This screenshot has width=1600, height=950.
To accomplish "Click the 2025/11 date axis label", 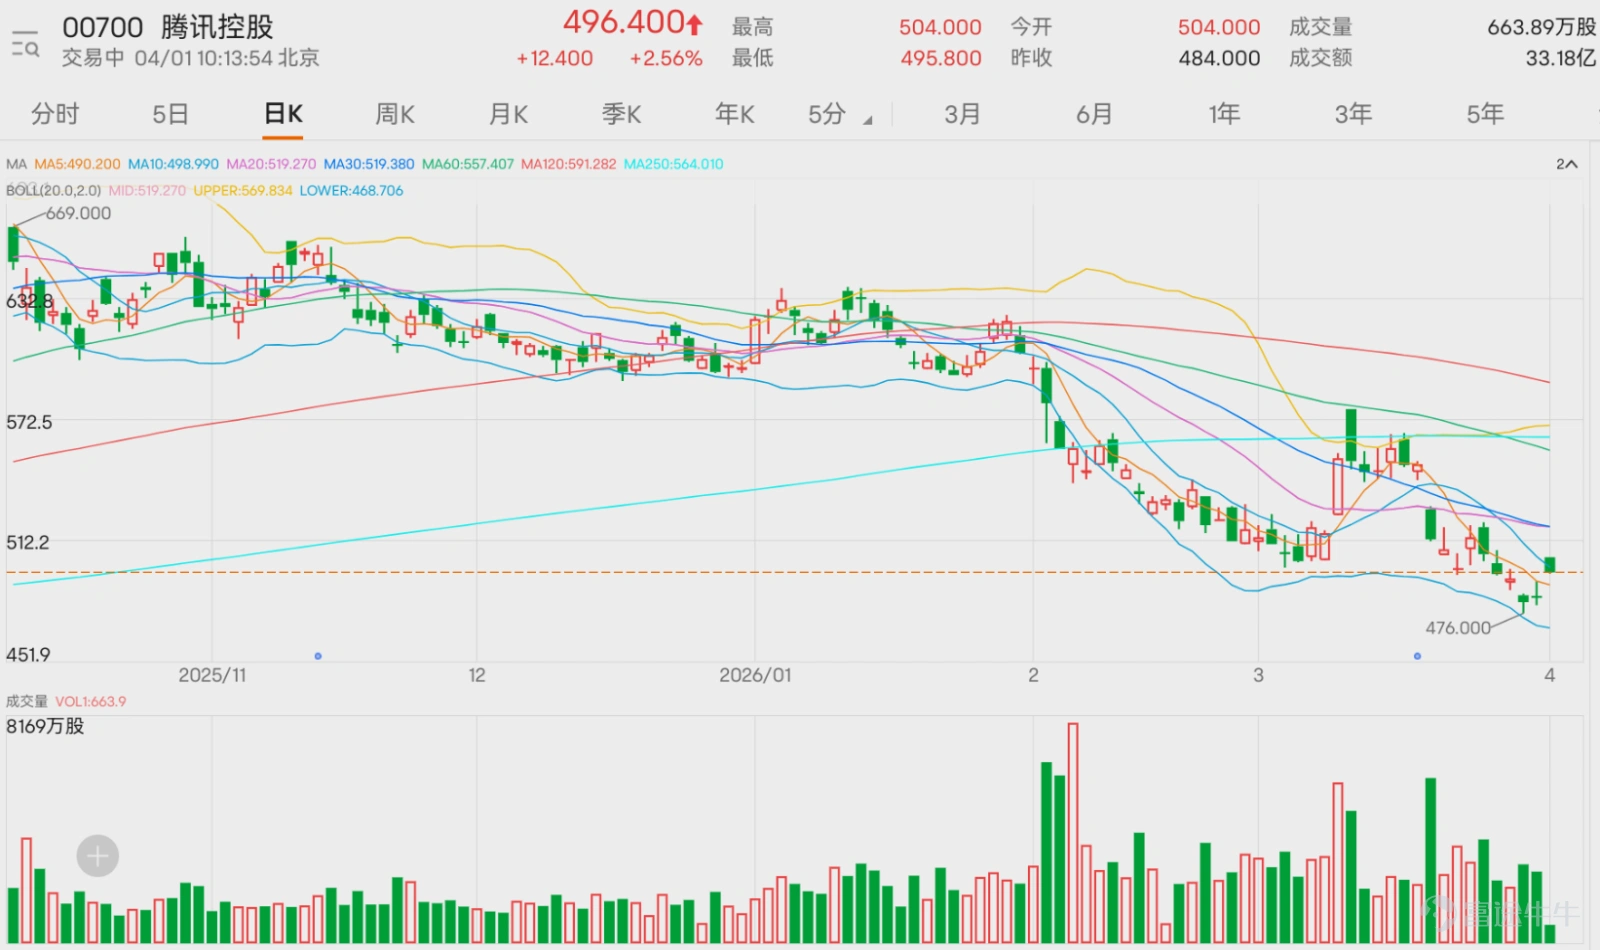I will click(x=212, y=675).
